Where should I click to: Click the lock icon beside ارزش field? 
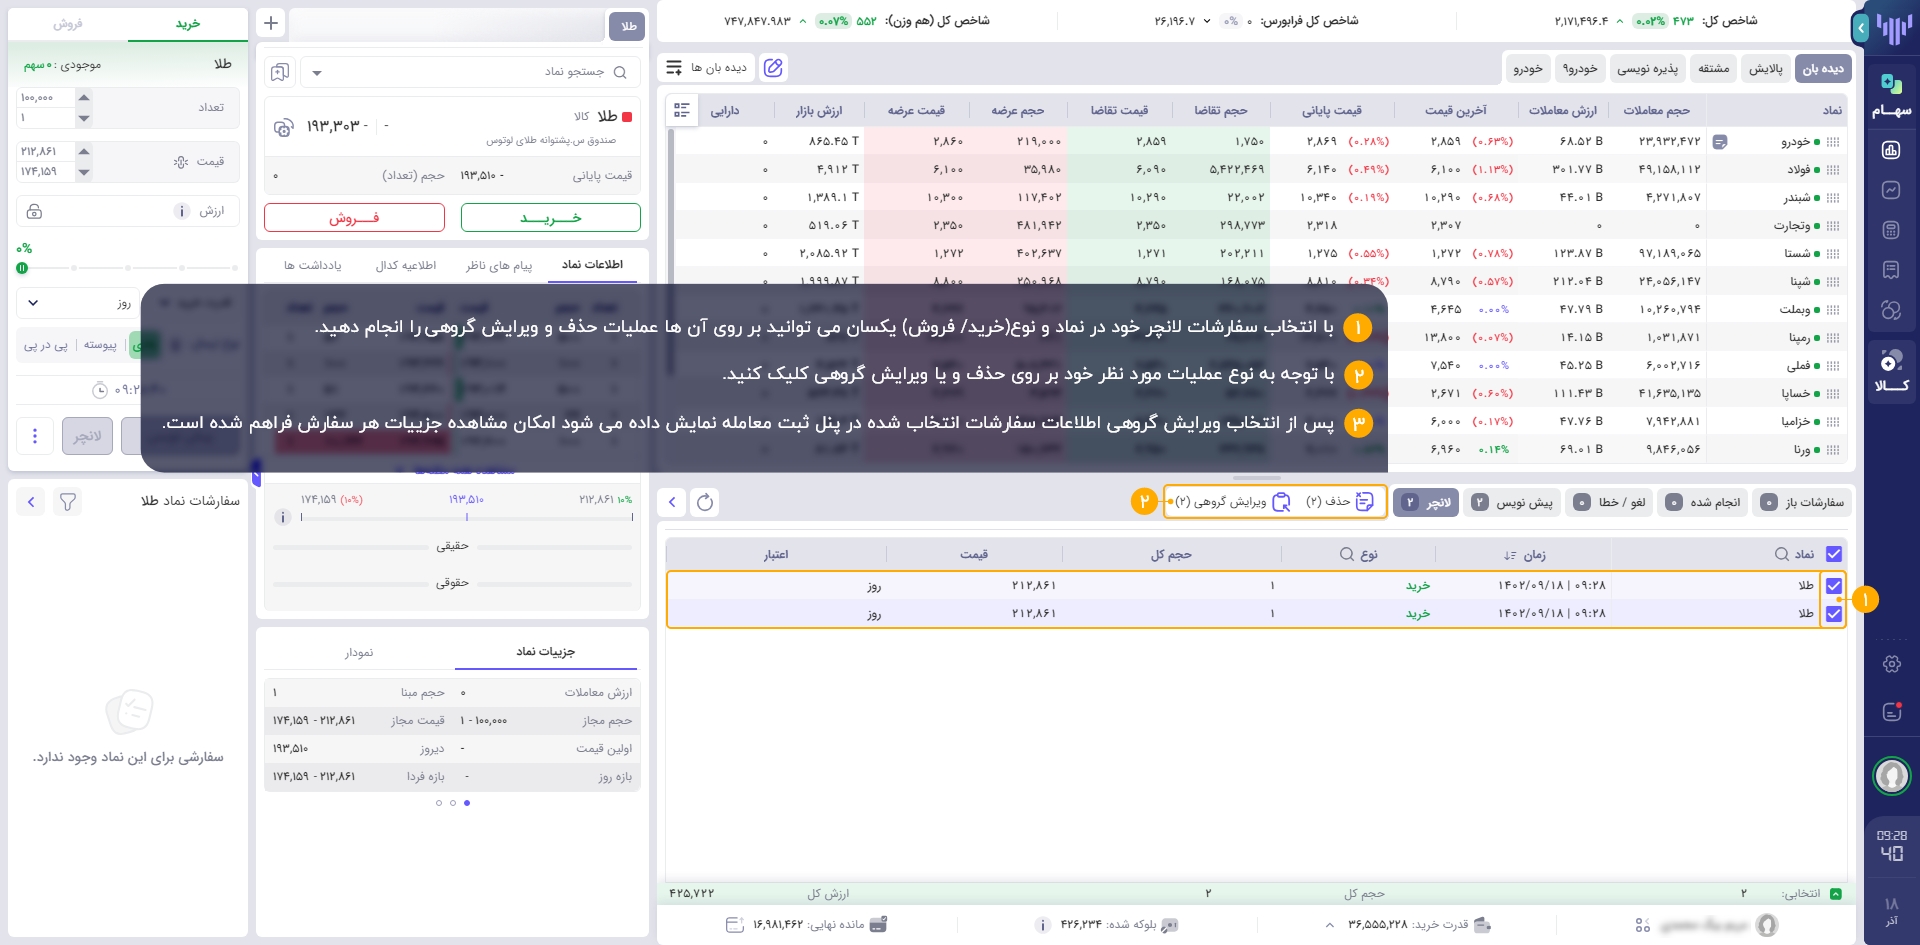coord(35,211)
